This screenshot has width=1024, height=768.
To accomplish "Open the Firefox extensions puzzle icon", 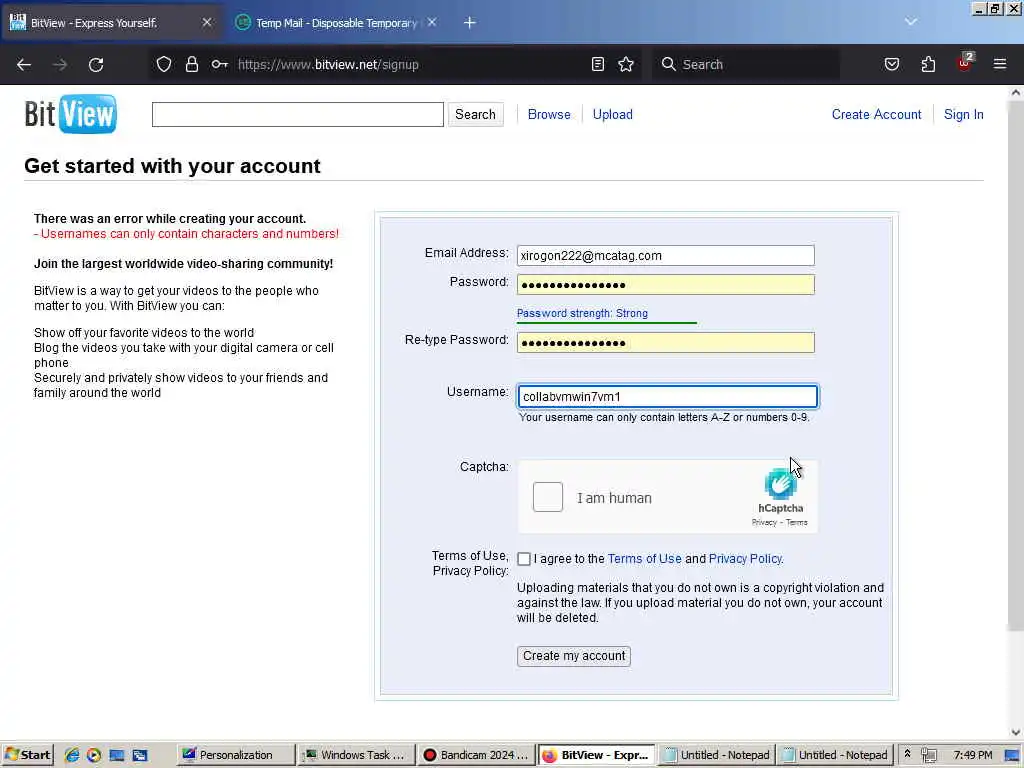I will click(x=928, y=64).
